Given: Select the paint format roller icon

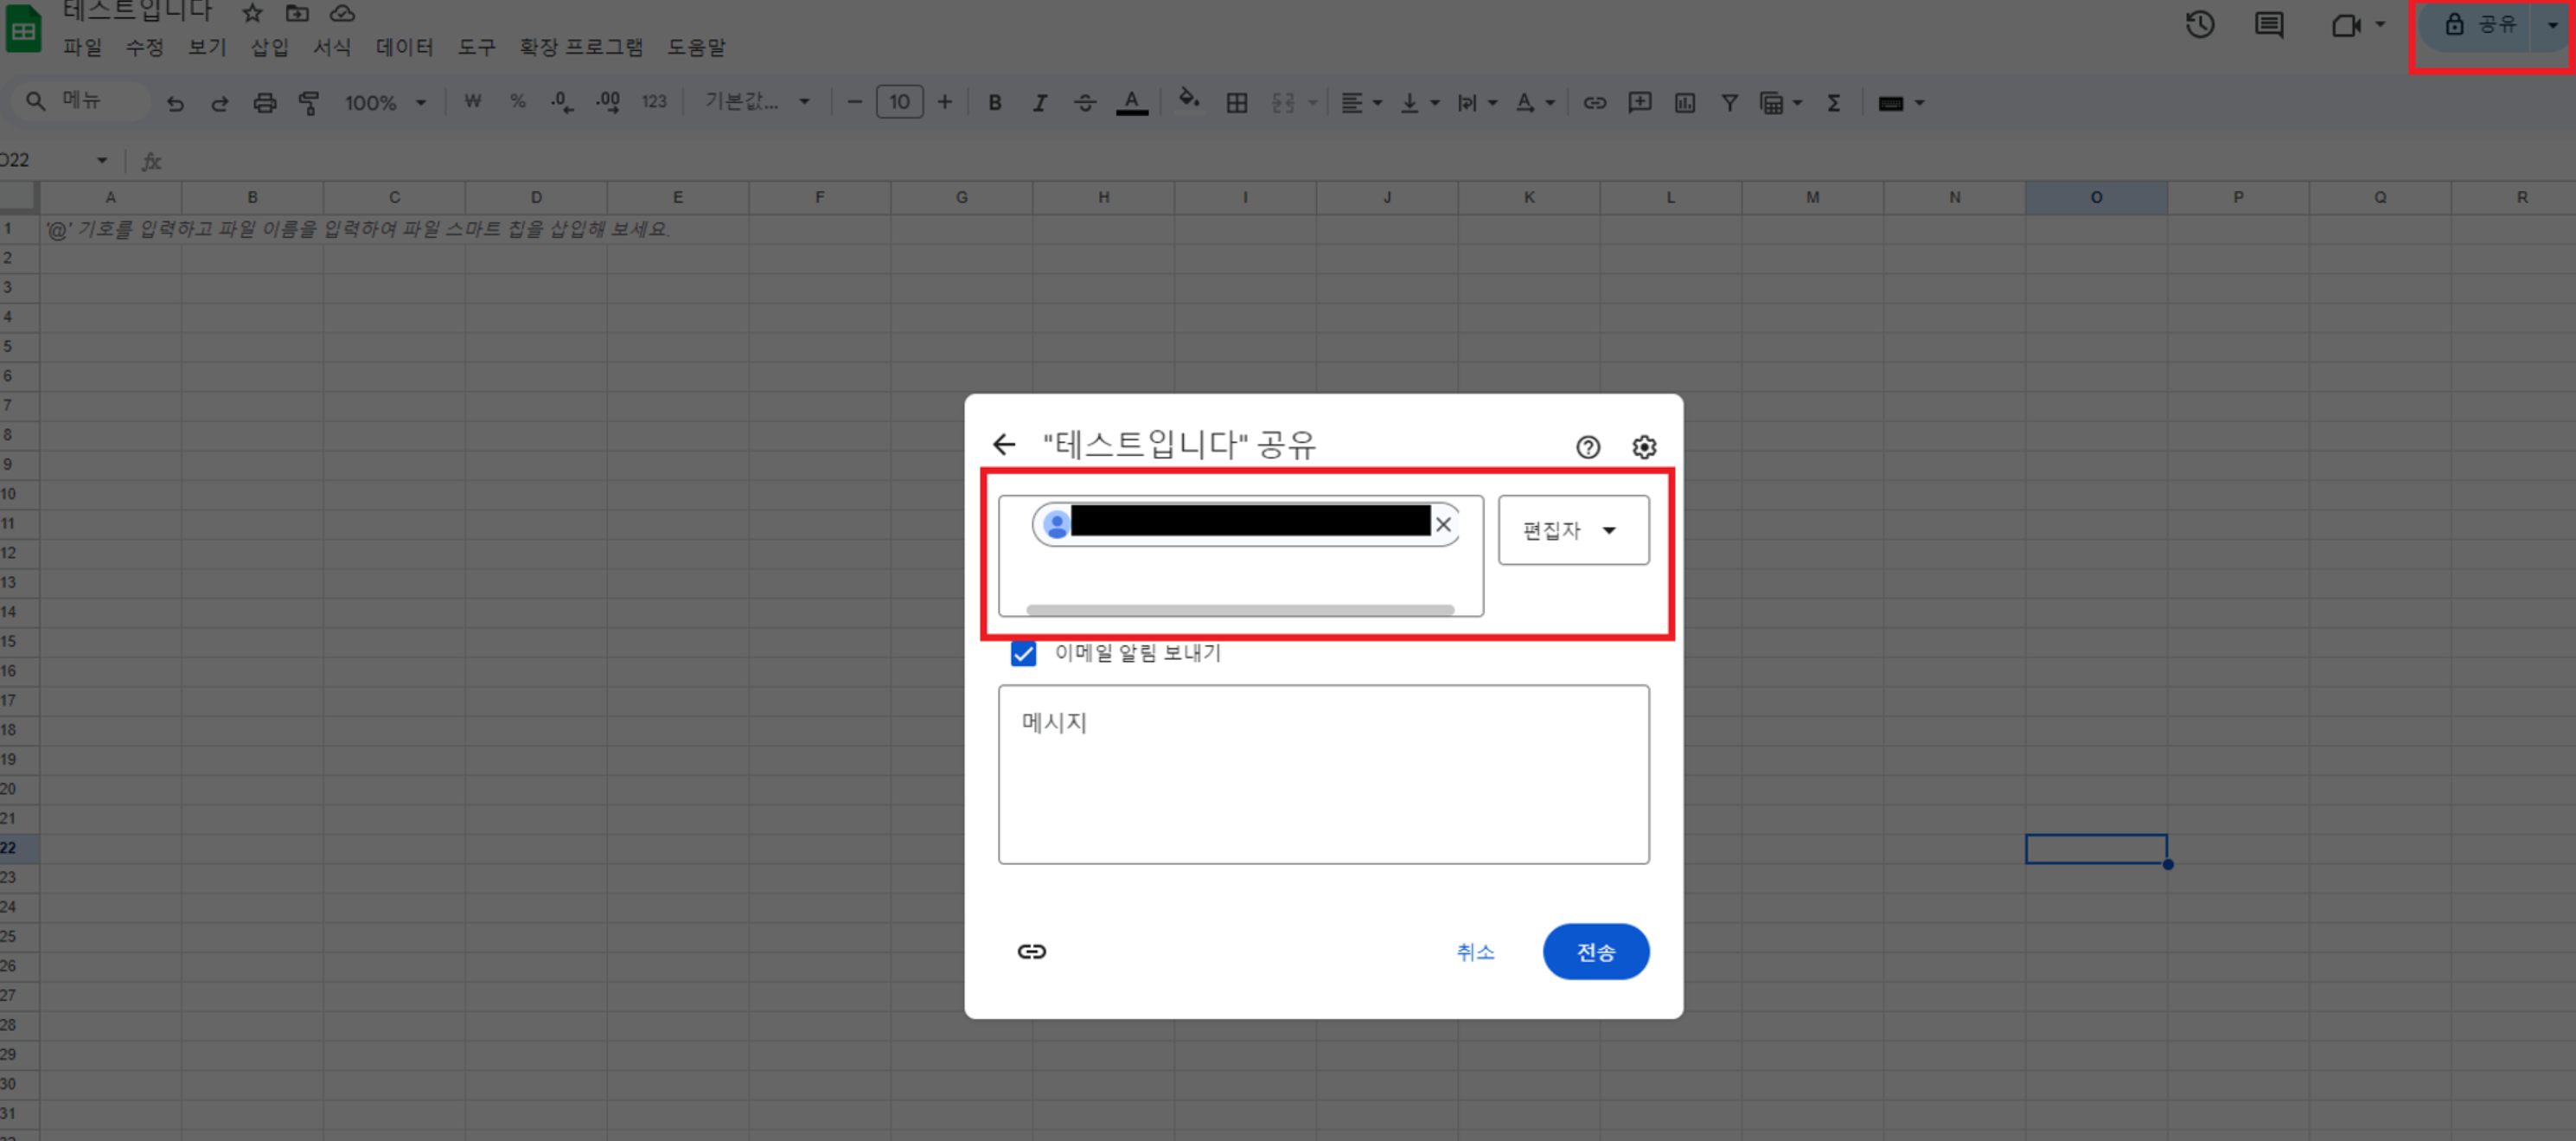Looking at the screenshot, I should [309, 102].
